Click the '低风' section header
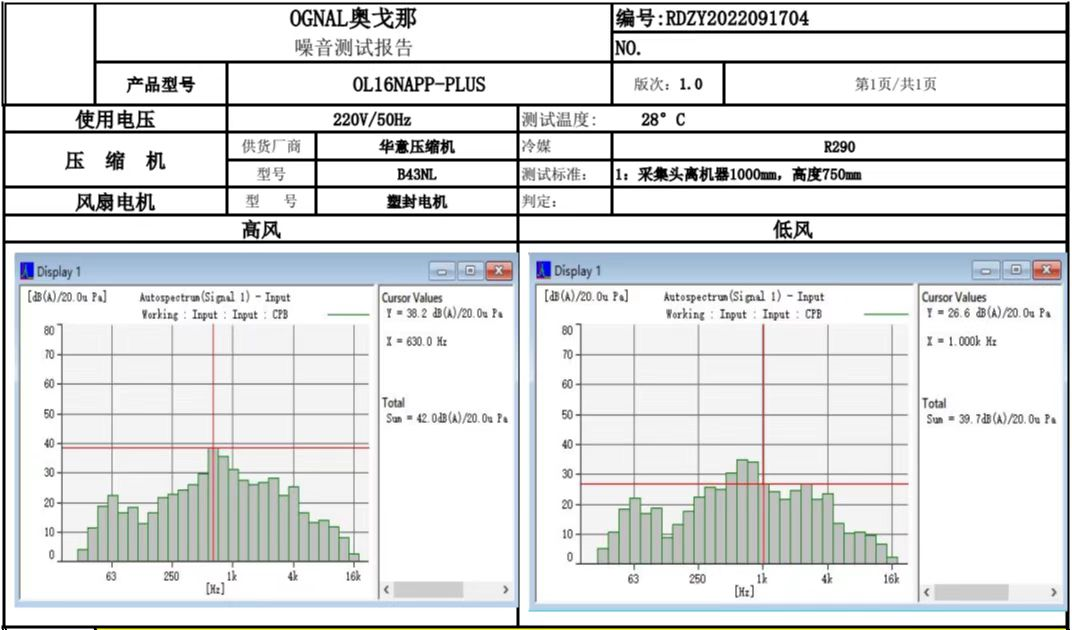This screenshot has height=630, width=1072. point(793,231)
